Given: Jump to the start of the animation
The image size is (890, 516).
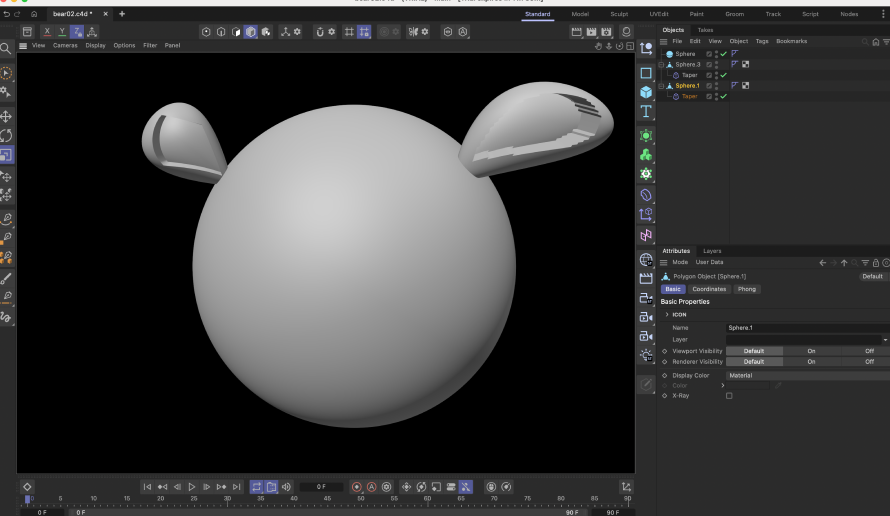Looking at the screenshot, I should pyautogui.click(x=147, y=487).
